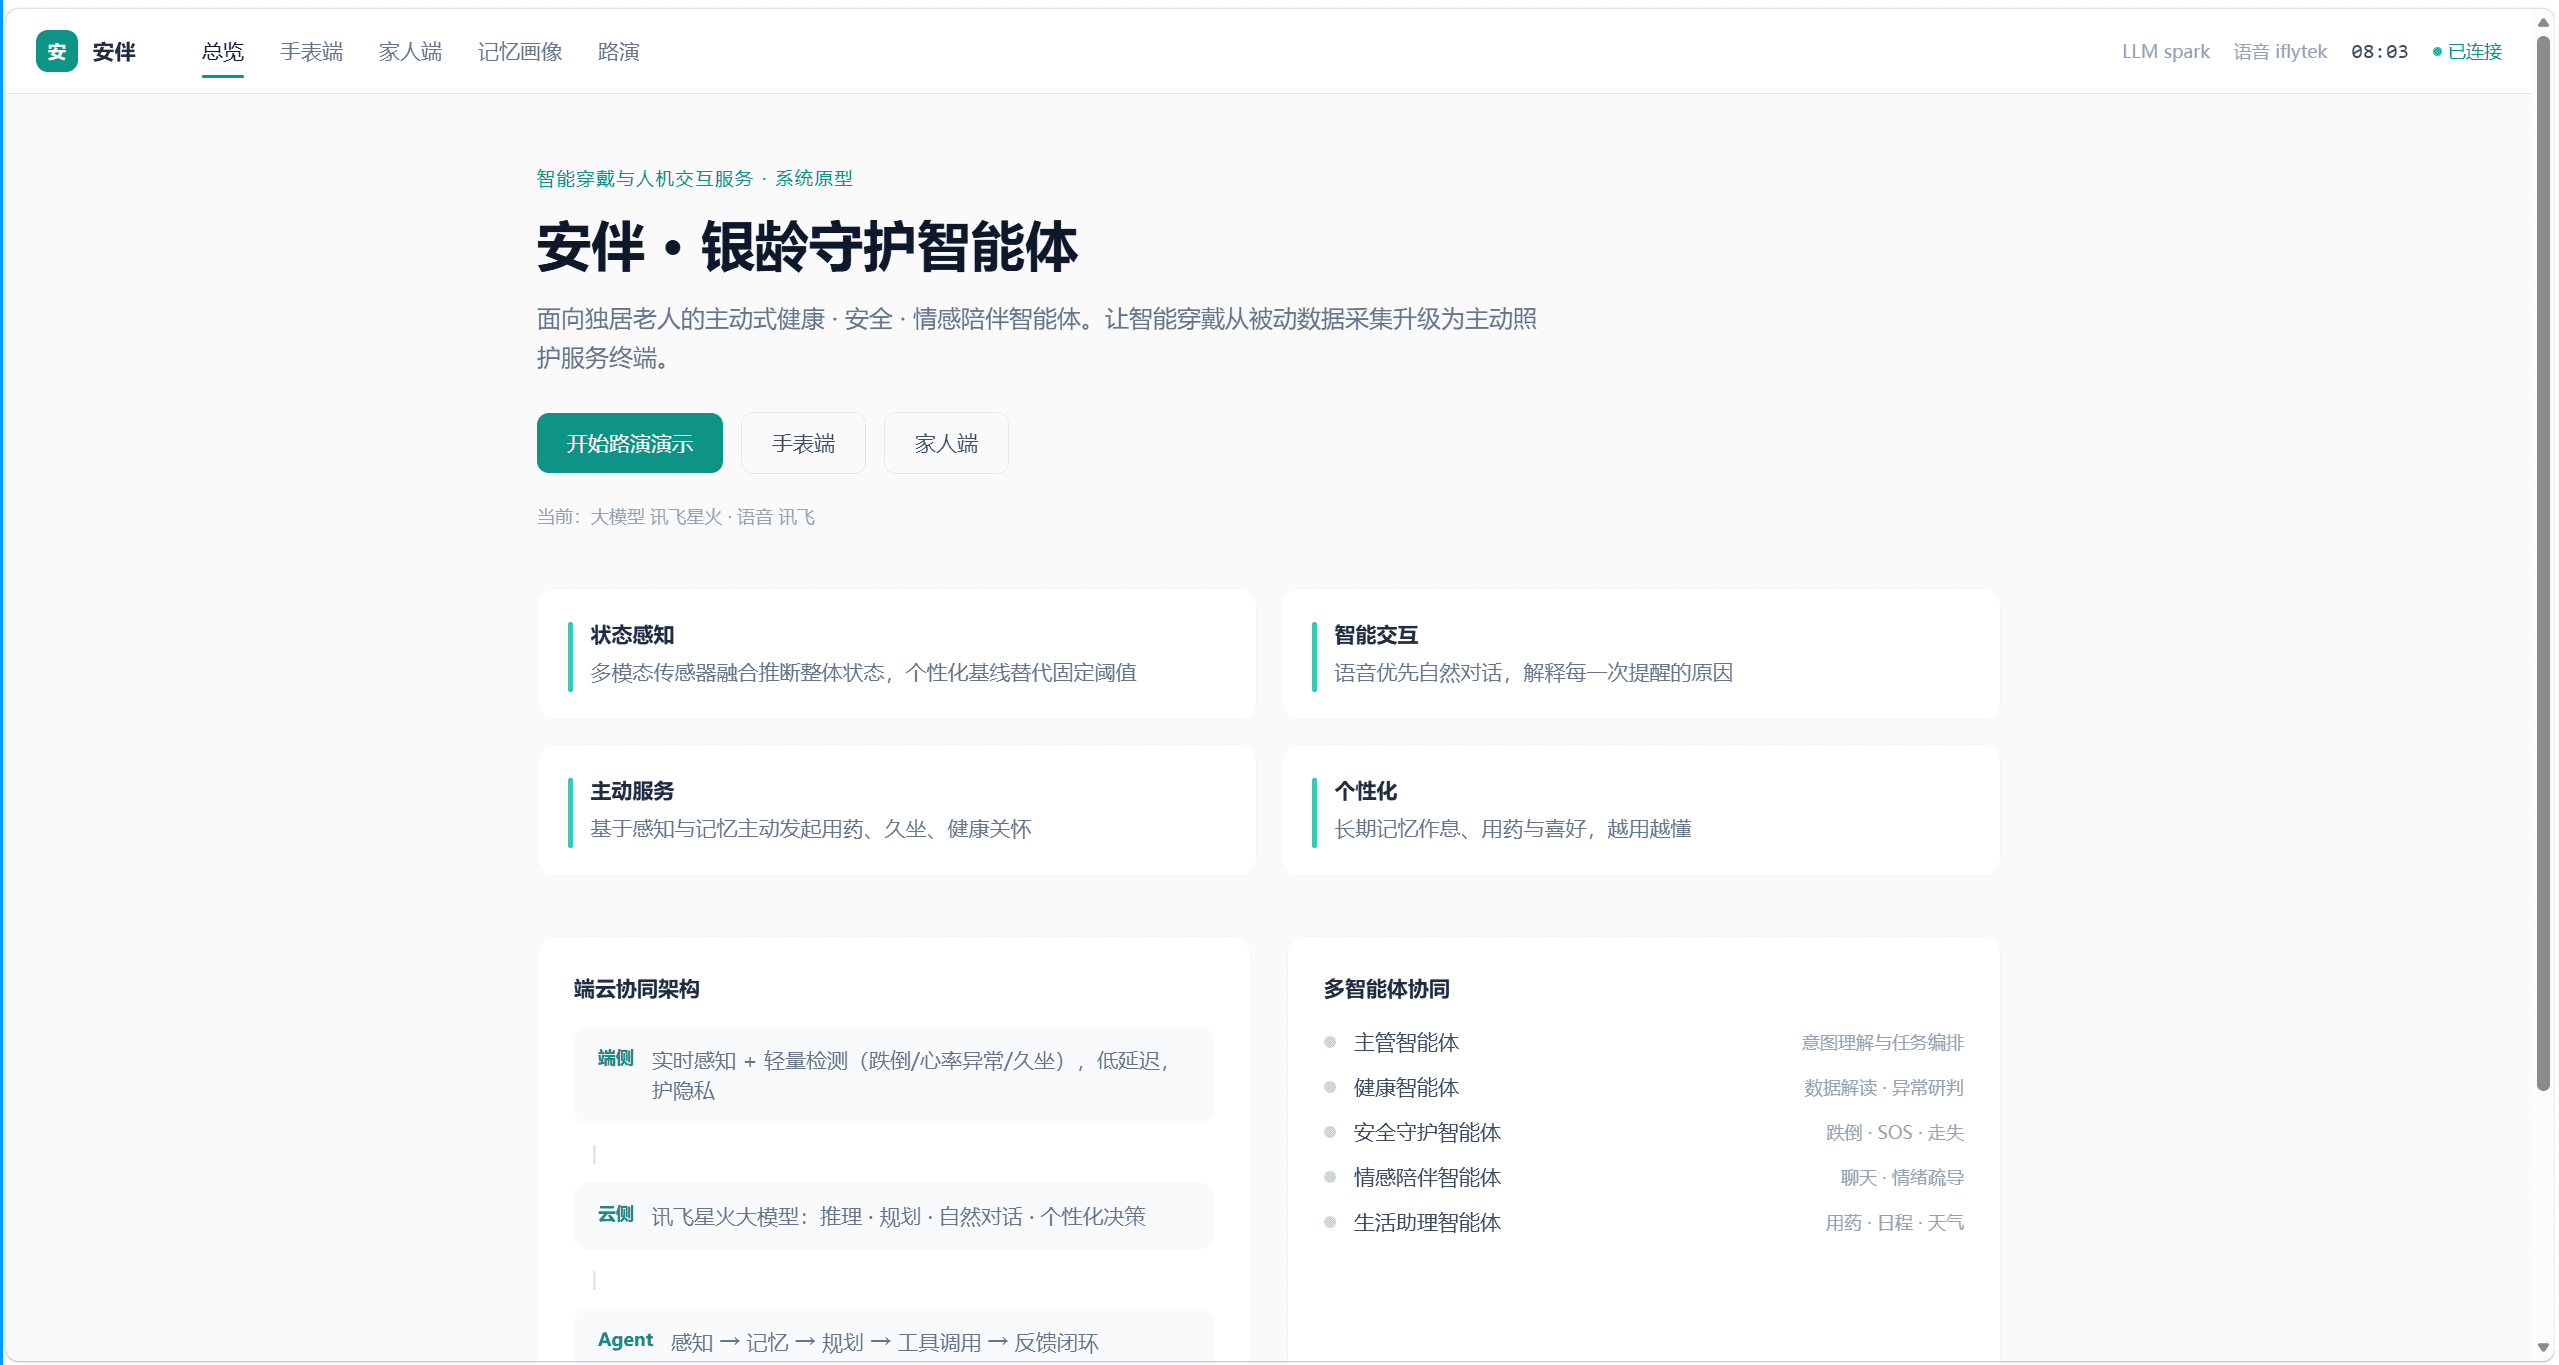Image resolution: width=2559 pixels, height=1365 pixels.
Task: Click the 家人端 hero button
Action: pyautogui.click(x=946, y=443)
